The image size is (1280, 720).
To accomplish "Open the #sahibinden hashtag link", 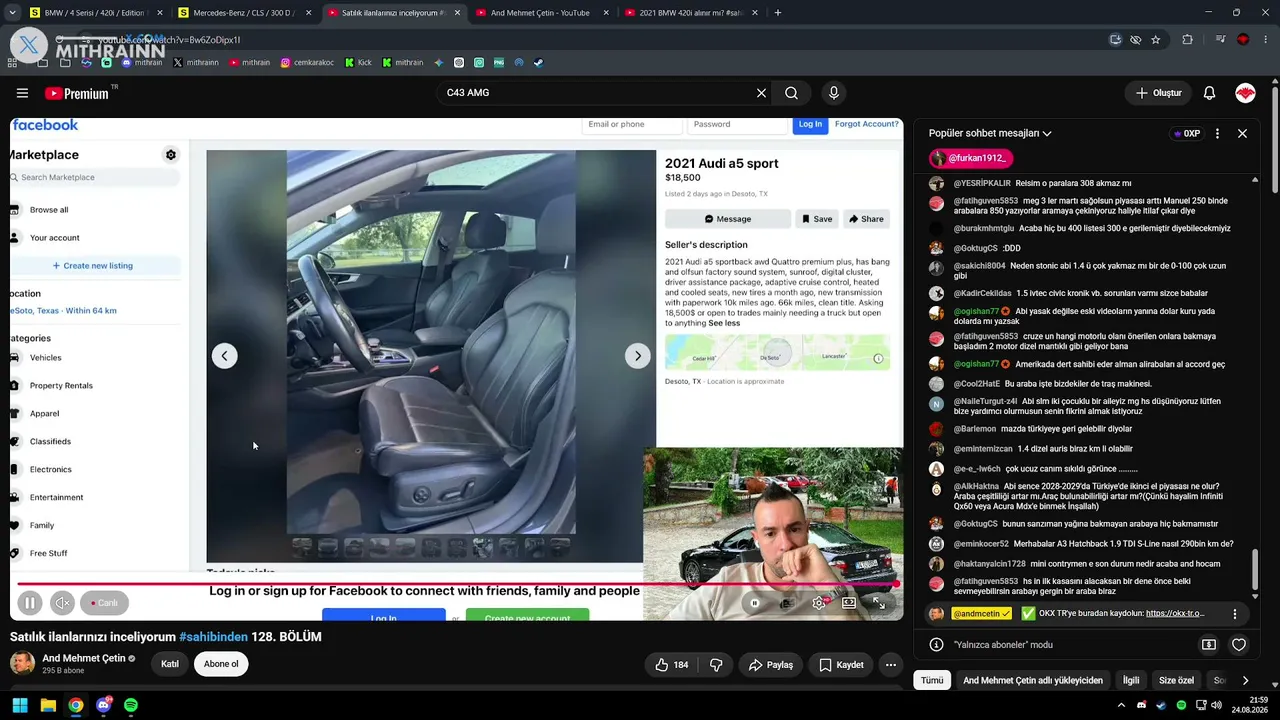I will click(x=213, y=637).
